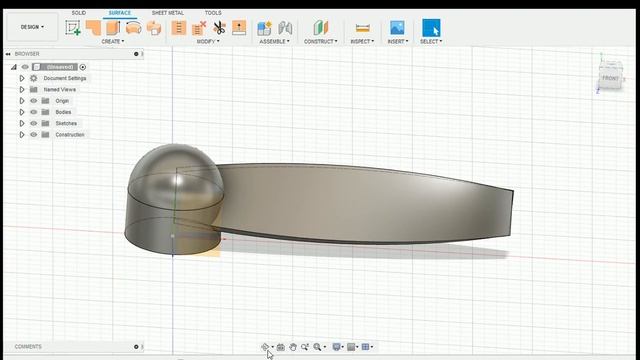Click the ViewCube Front face

(611, 78)
